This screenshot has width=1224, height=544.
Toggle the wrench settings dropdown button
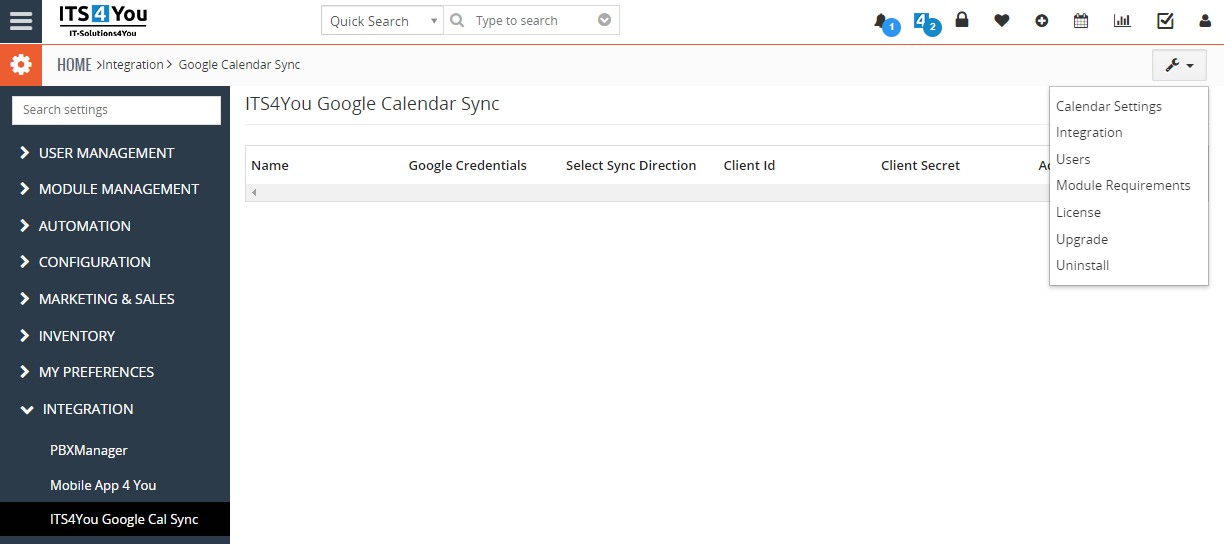point(1179,65)
